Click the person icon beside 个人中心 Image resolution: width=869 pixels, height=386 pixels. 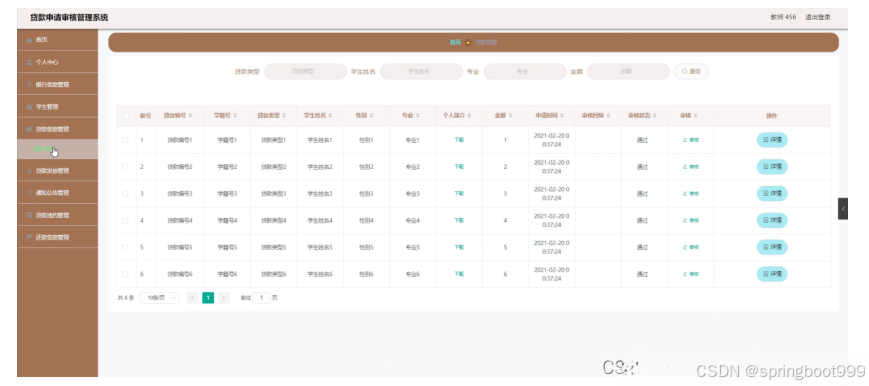(x=29, y=62)
